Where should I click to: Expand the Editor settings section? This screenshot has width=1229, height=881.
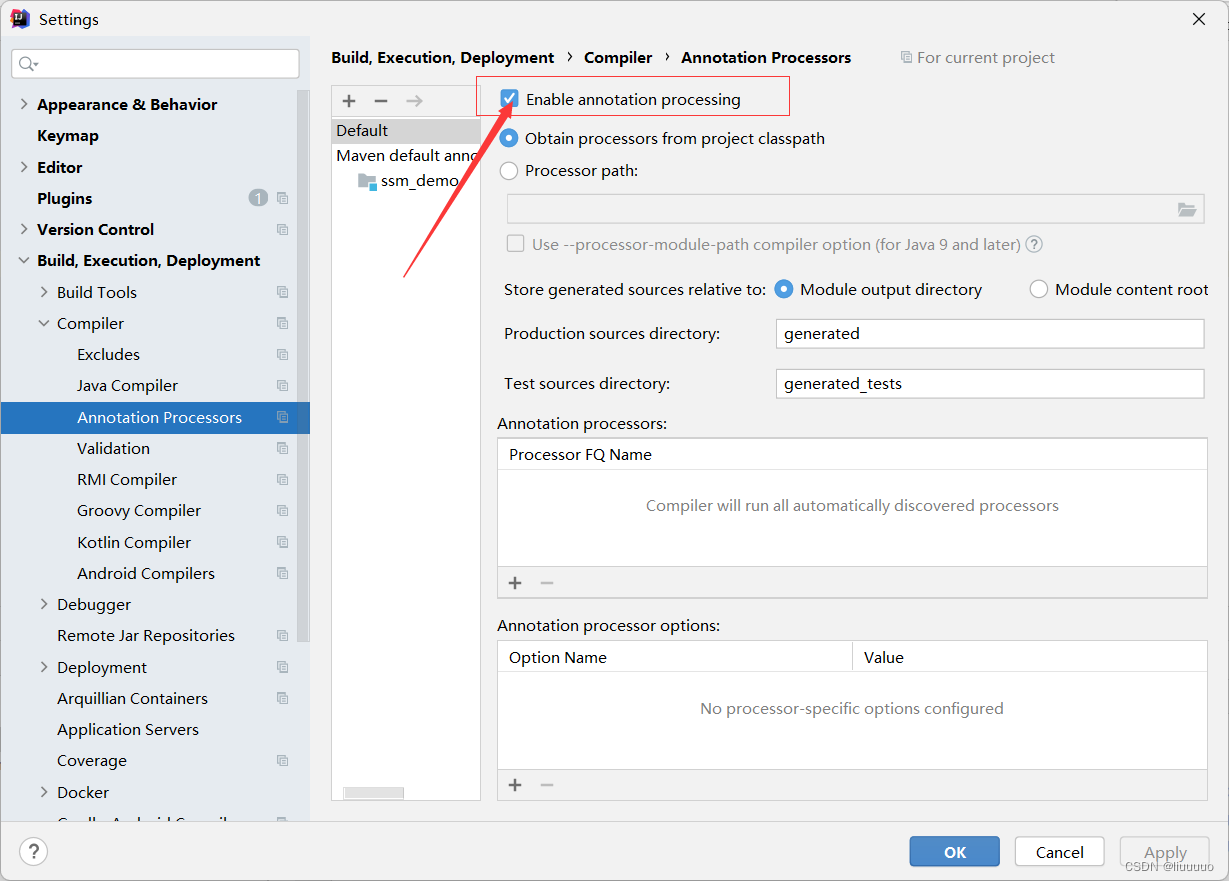(24, 167)
